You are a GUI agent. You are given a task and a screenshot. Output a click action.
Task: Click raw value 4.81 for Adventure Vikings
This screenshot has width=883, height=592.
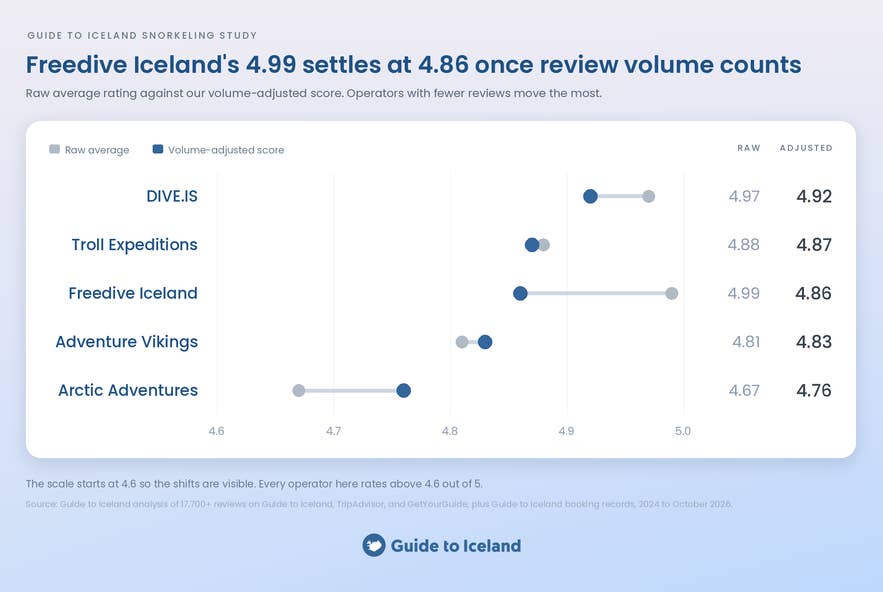point(746,342)
